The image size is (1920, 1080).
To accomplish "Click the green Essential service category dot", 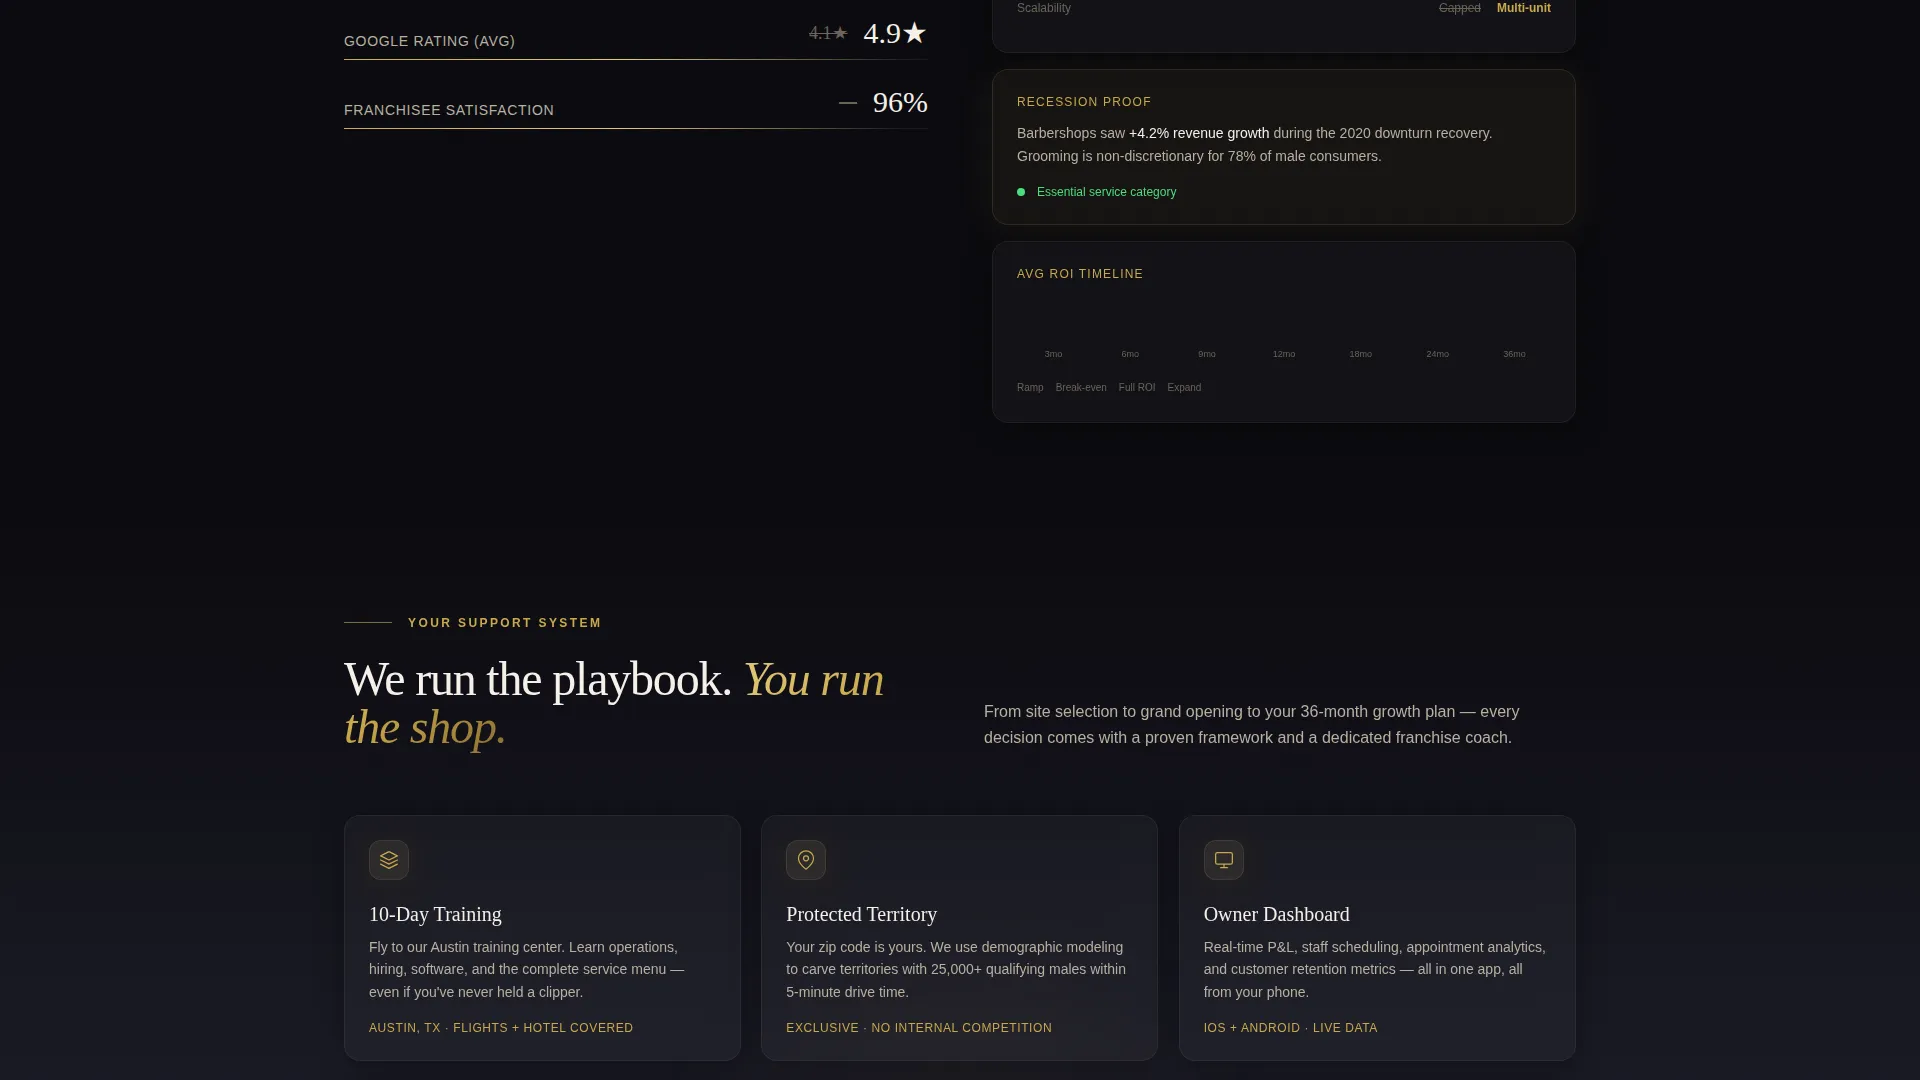I will pos(1021,192).
